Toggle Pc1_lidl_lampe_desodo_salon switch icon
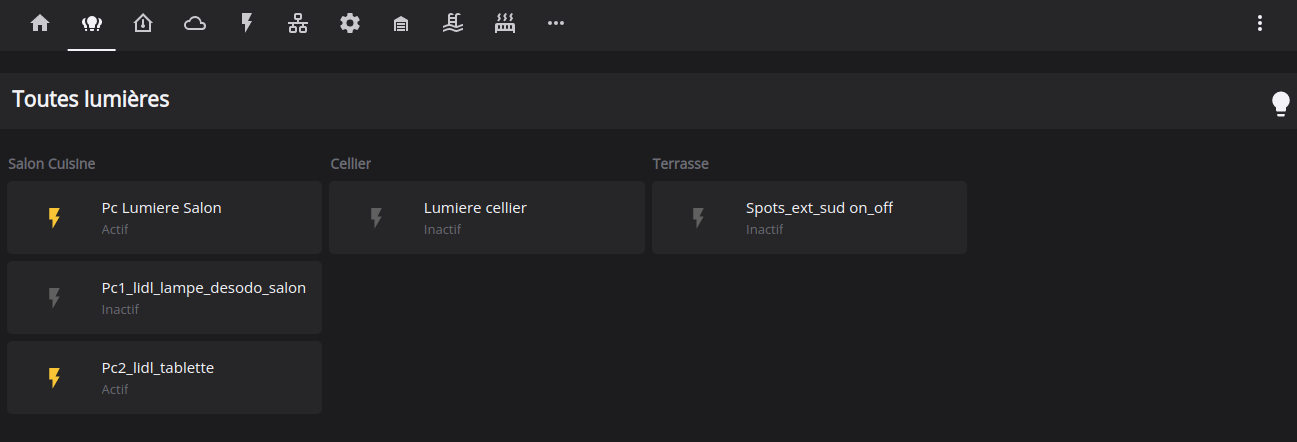1297x442 pixels. 55,298
